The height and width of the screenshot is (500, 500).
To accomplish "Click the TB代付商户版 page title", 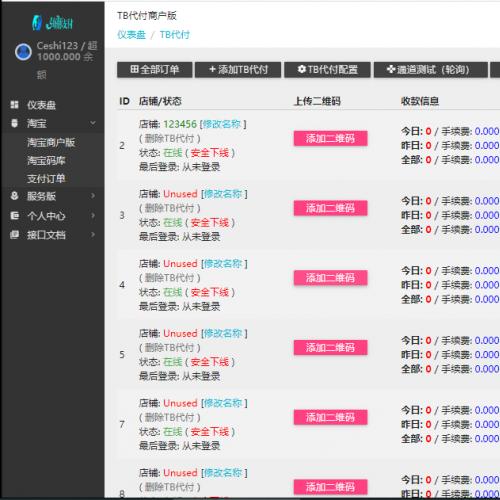I will (147, 16).
